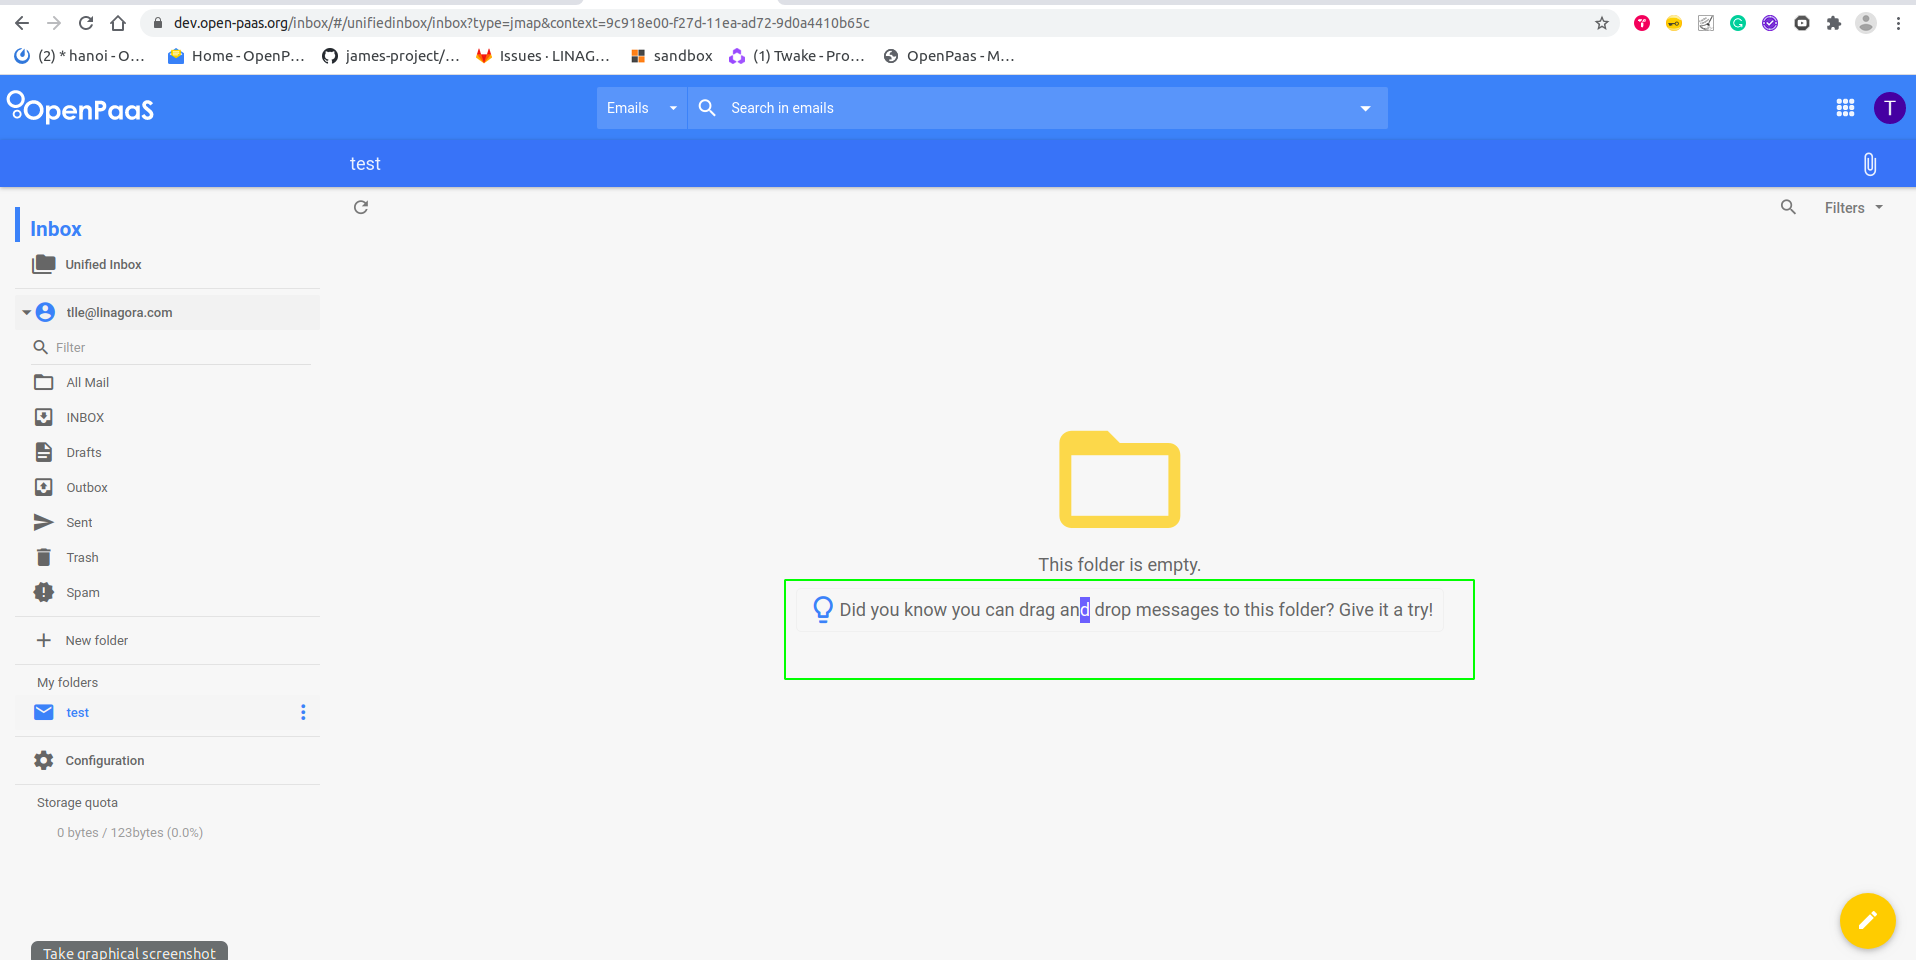The image size is (1916, 960).
Task: Collapse the tlle@linagora.com account tree
Action: [25, 312]
